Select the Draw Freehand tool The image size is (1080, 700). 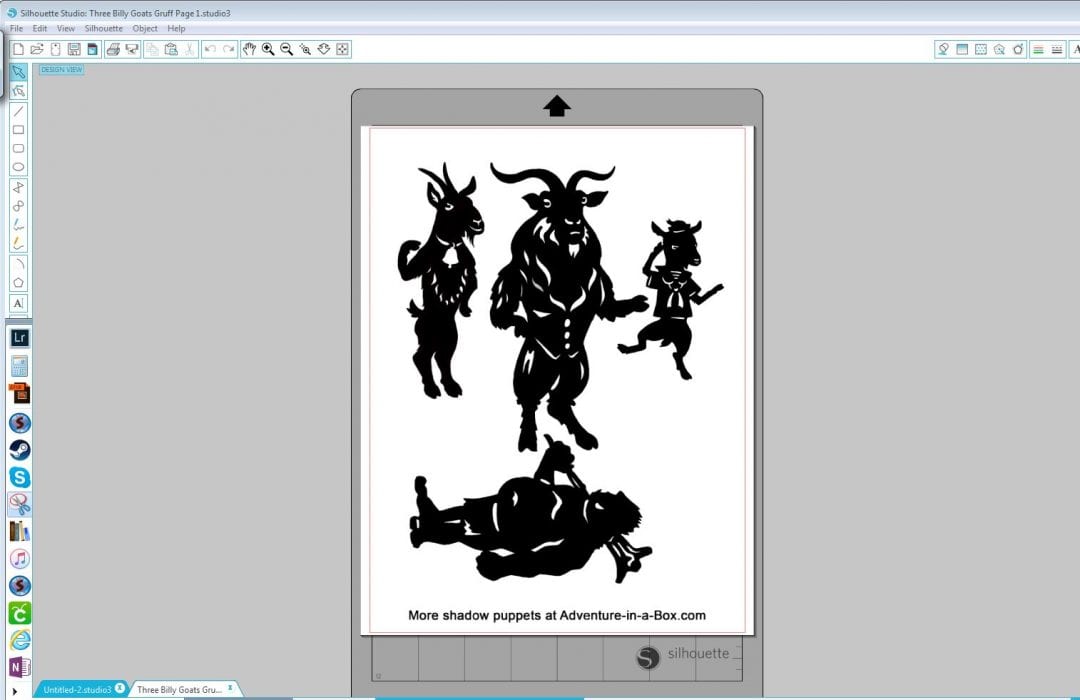[x=19, y=225]
